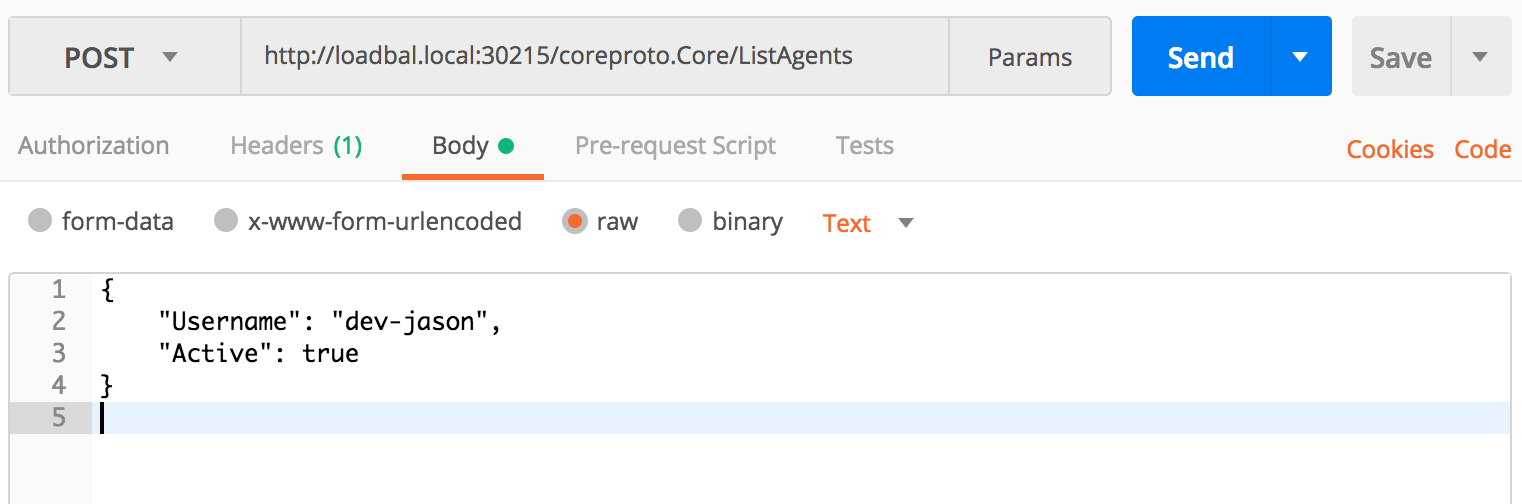Switch to the Authorization tab
Image resolution: width=1522 pixels, height=504 pixels.
pyautogui.click(x=94, y=146)
